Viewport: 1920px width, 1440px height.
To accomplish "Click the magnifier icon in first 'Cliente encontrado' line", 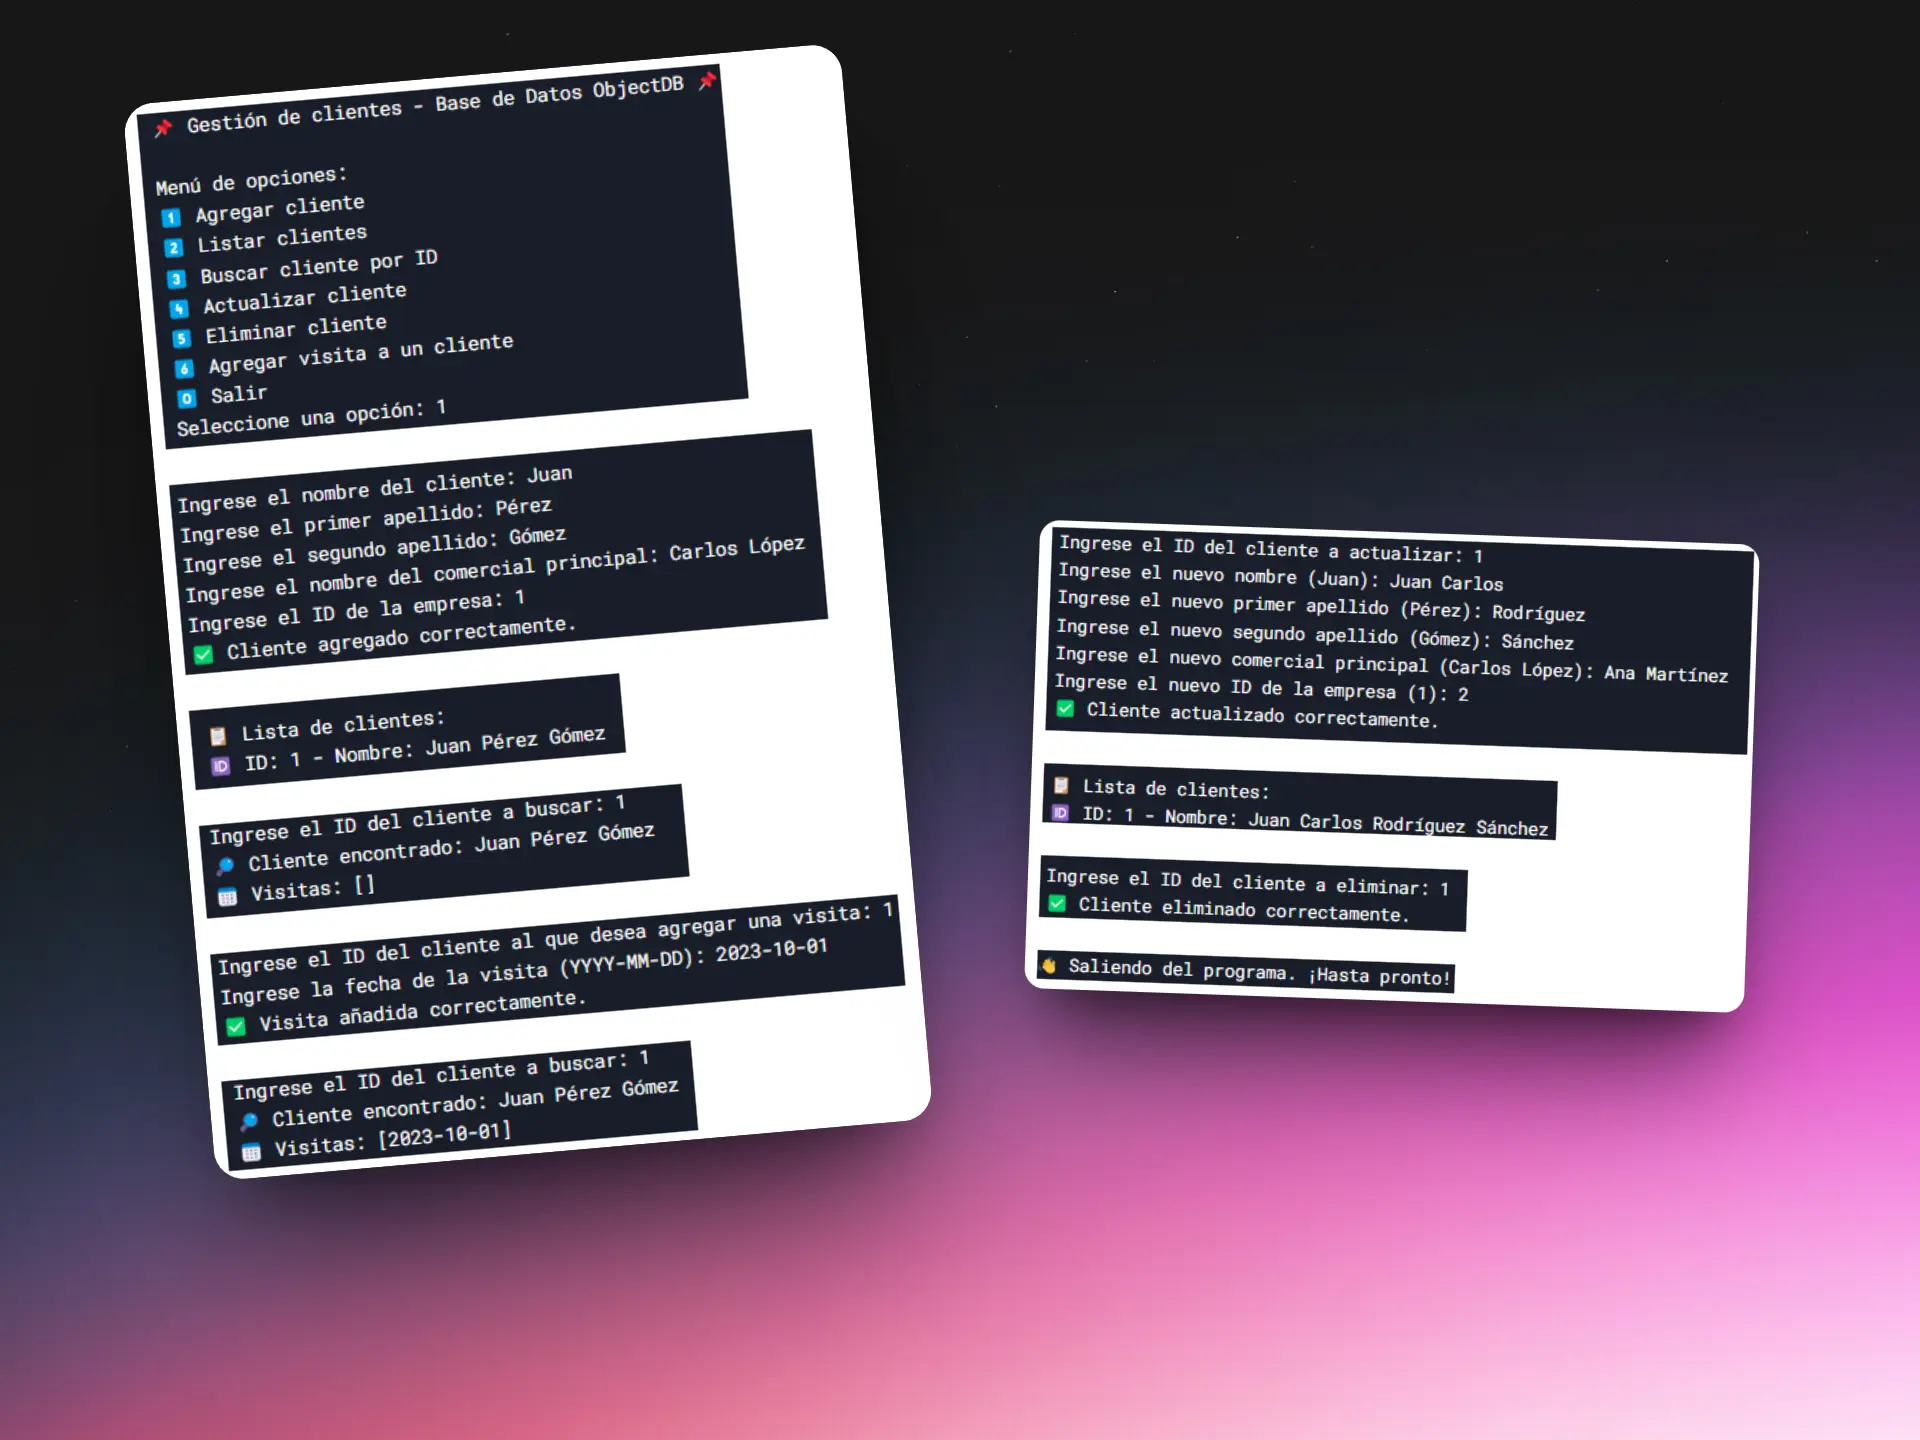I will click(x=226, y=866).
